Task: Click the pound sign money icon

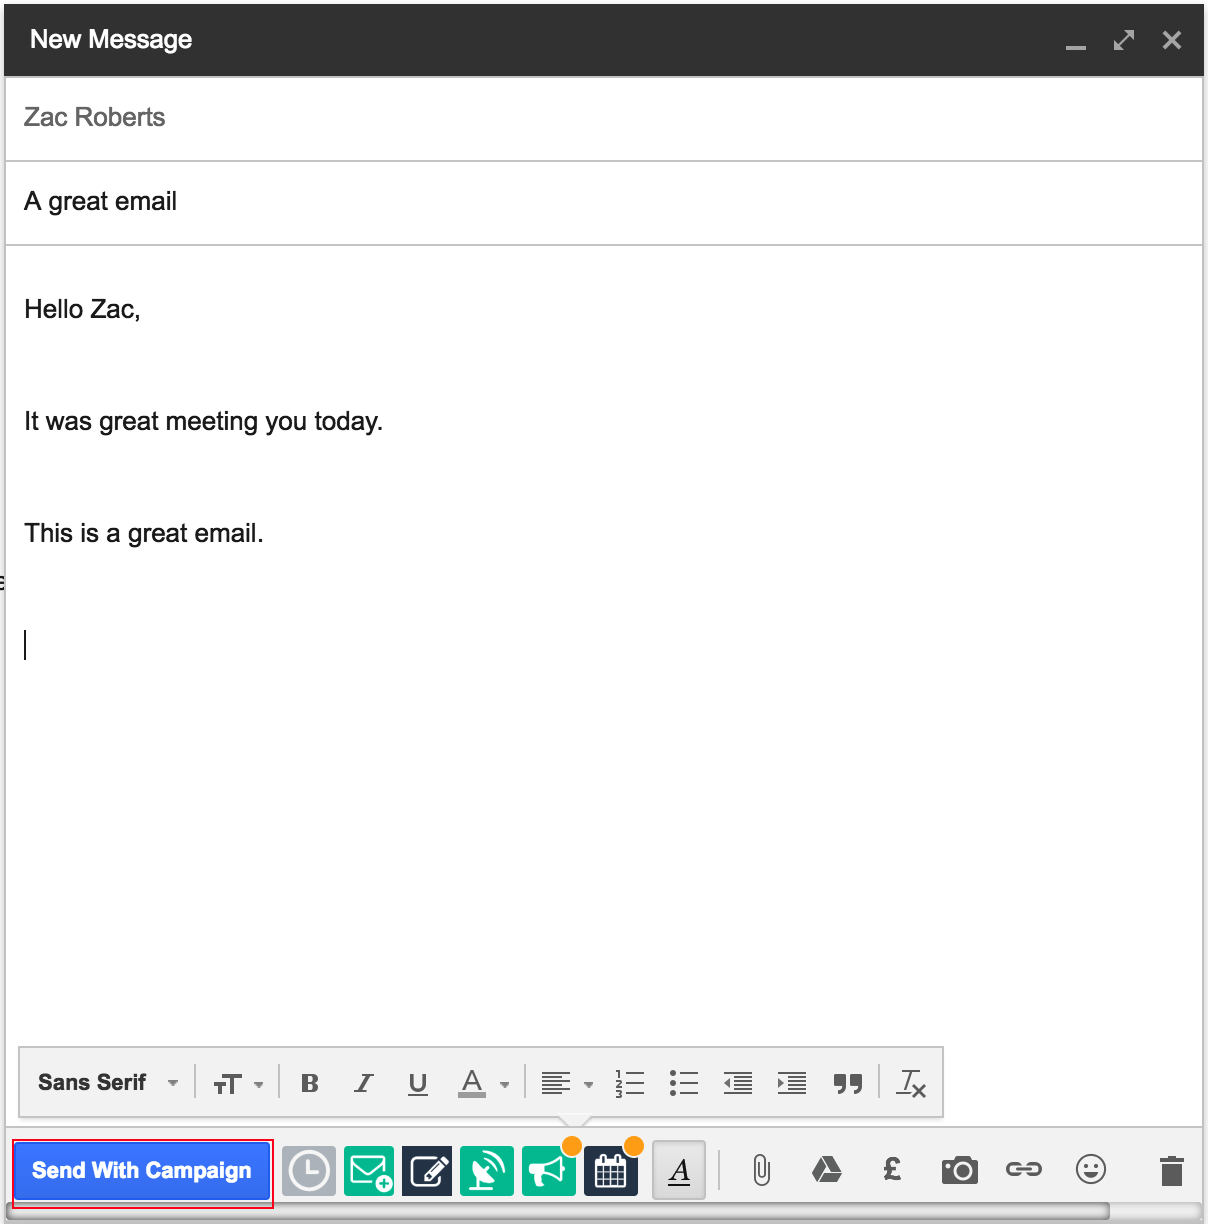Action: click(x=892, y=1169)
